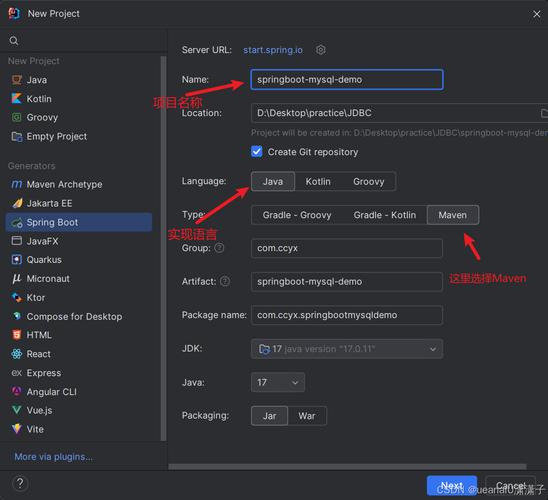The height and width of the screenshot is (500, 548).
Task: Click the Next button
Action: tap(452, 485)
